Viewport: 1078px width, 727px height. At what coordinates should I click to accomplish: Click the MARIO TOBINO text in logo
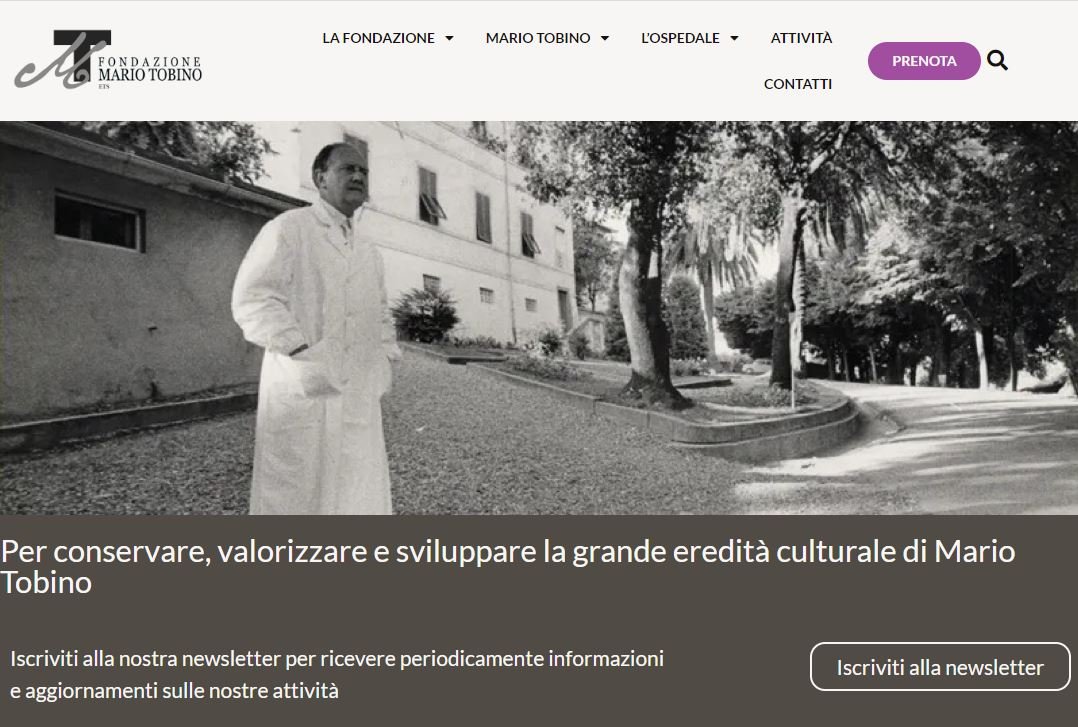(150, 75)
